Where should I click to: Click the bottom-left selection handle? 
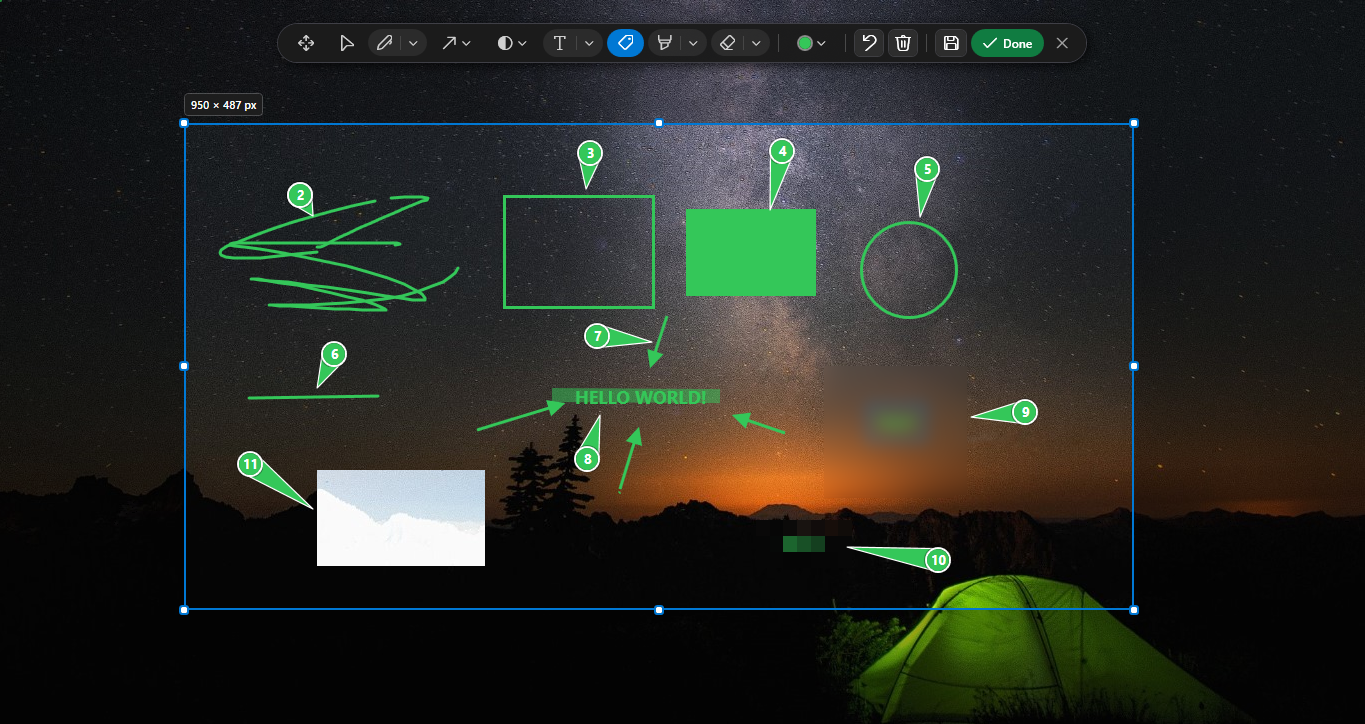coord(184,609)
